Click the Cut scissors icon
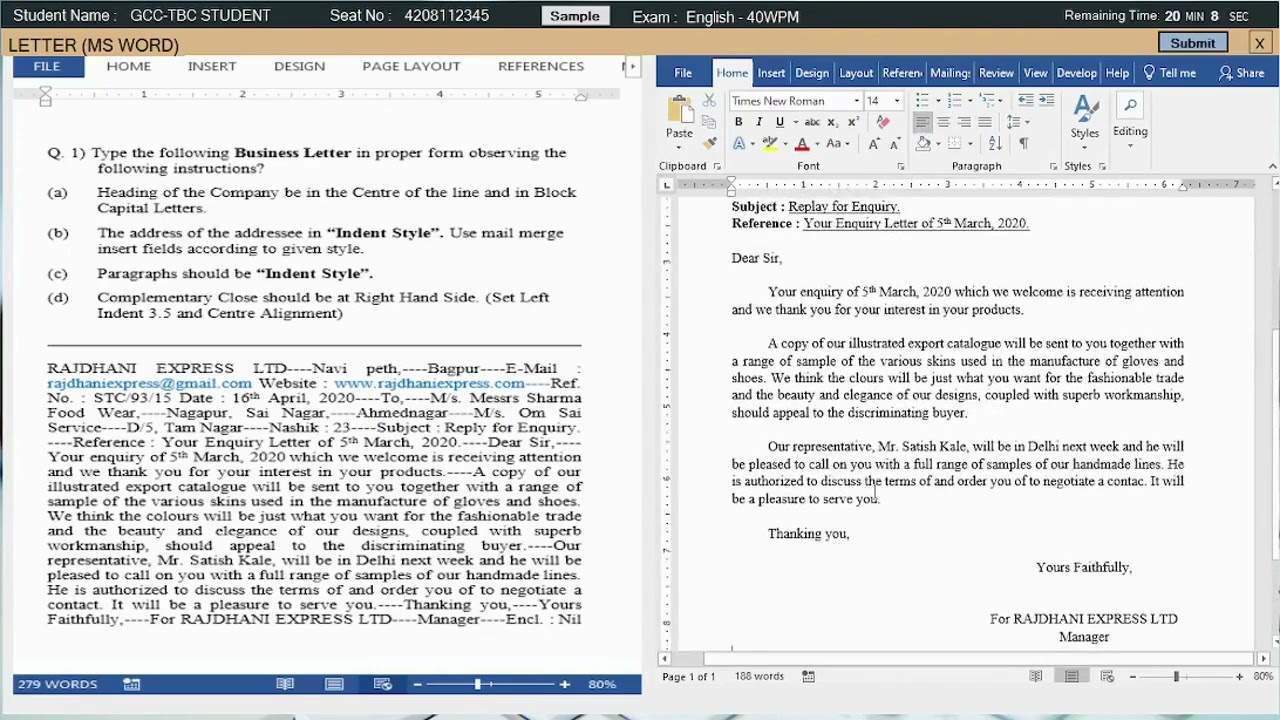This screenshot has width=1280, height=720. 709,101
